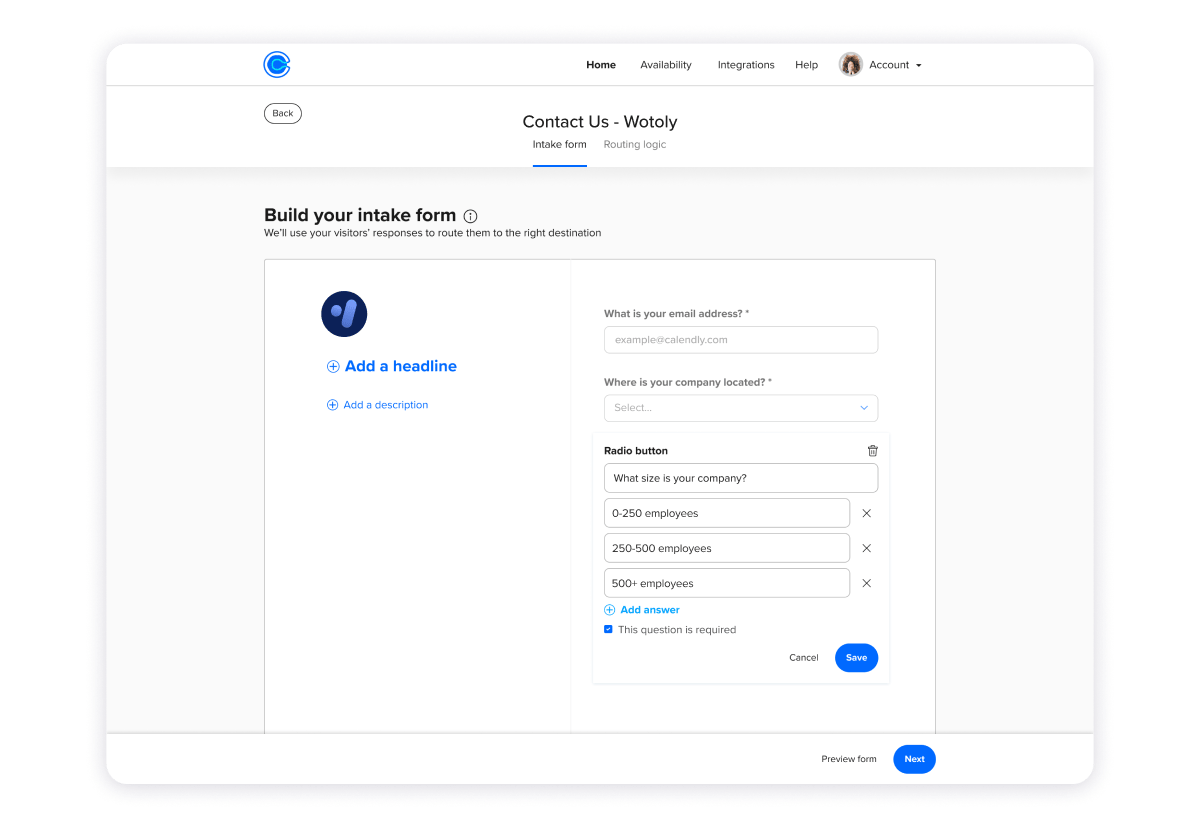
Task: Click Add a headline link
Action: (401, 367)
